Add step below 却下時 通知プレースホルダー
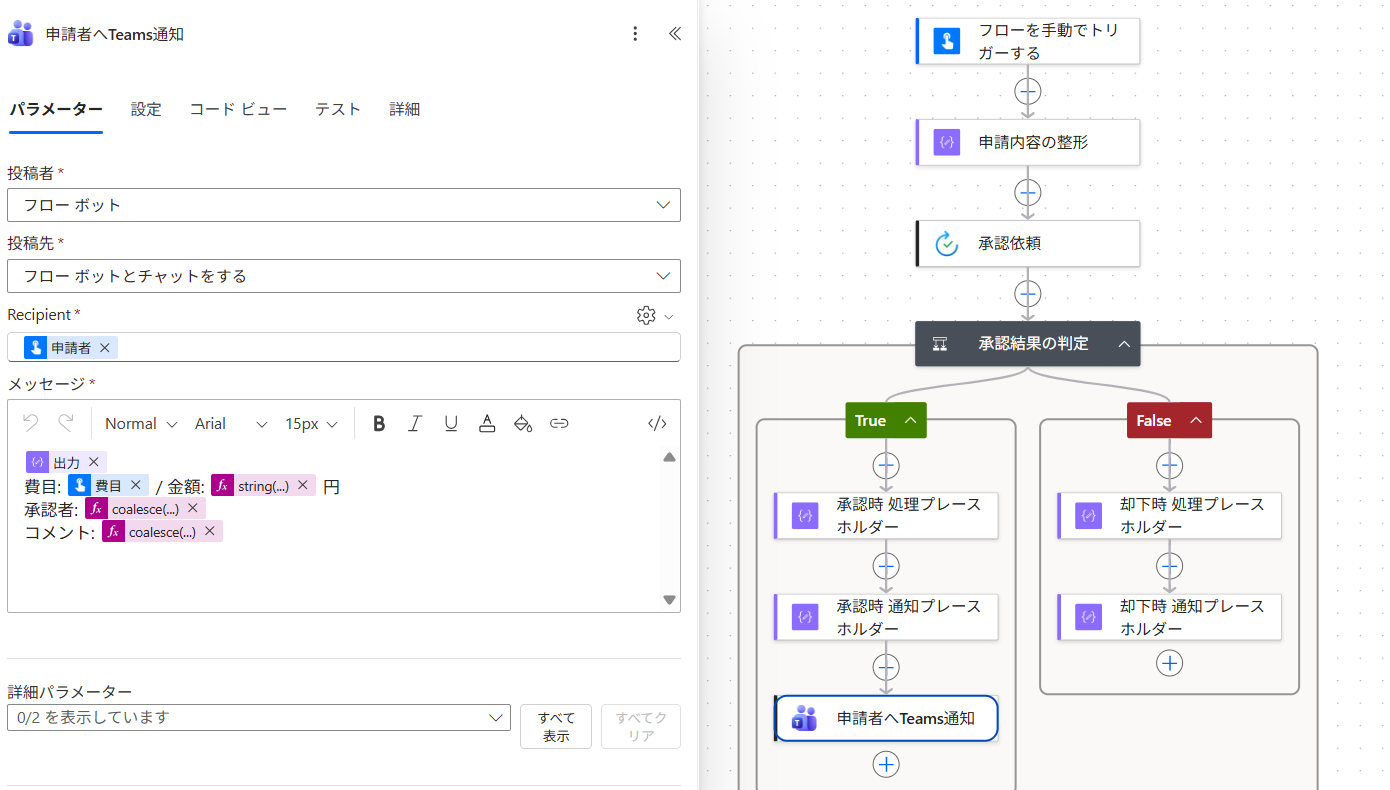 1170,663
